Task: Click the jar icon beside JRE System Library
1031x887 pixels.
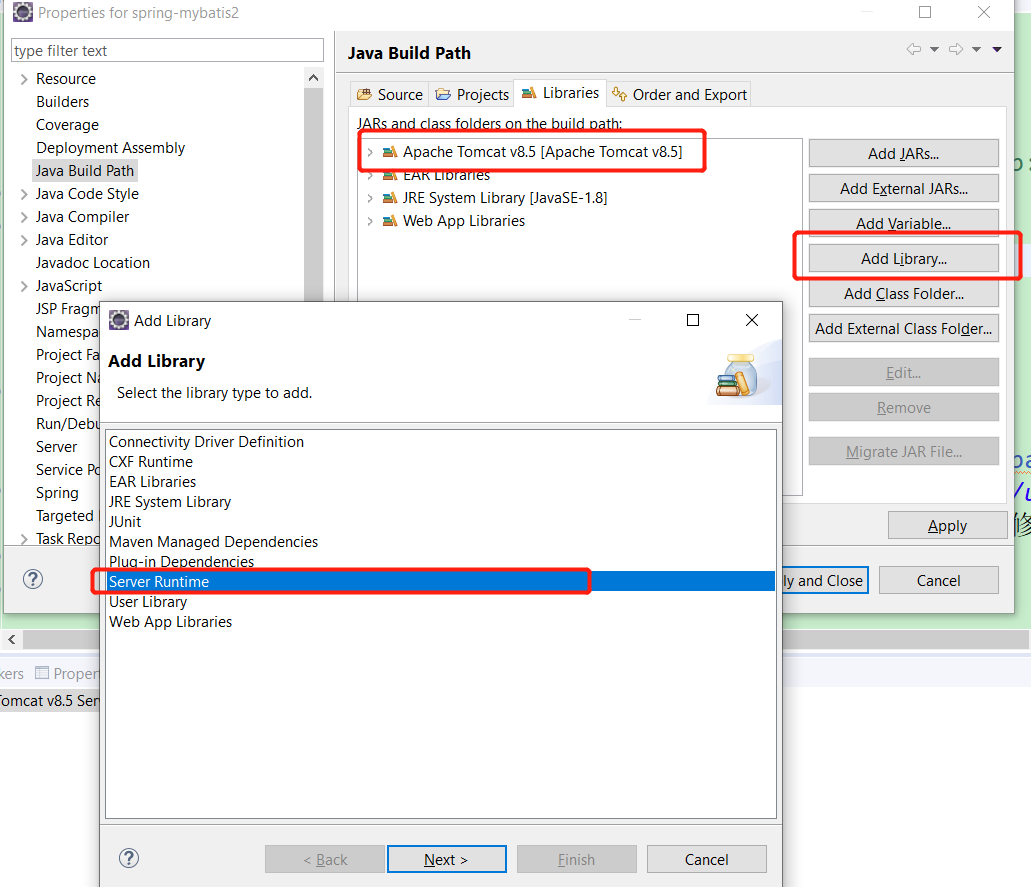Action: 388,197
